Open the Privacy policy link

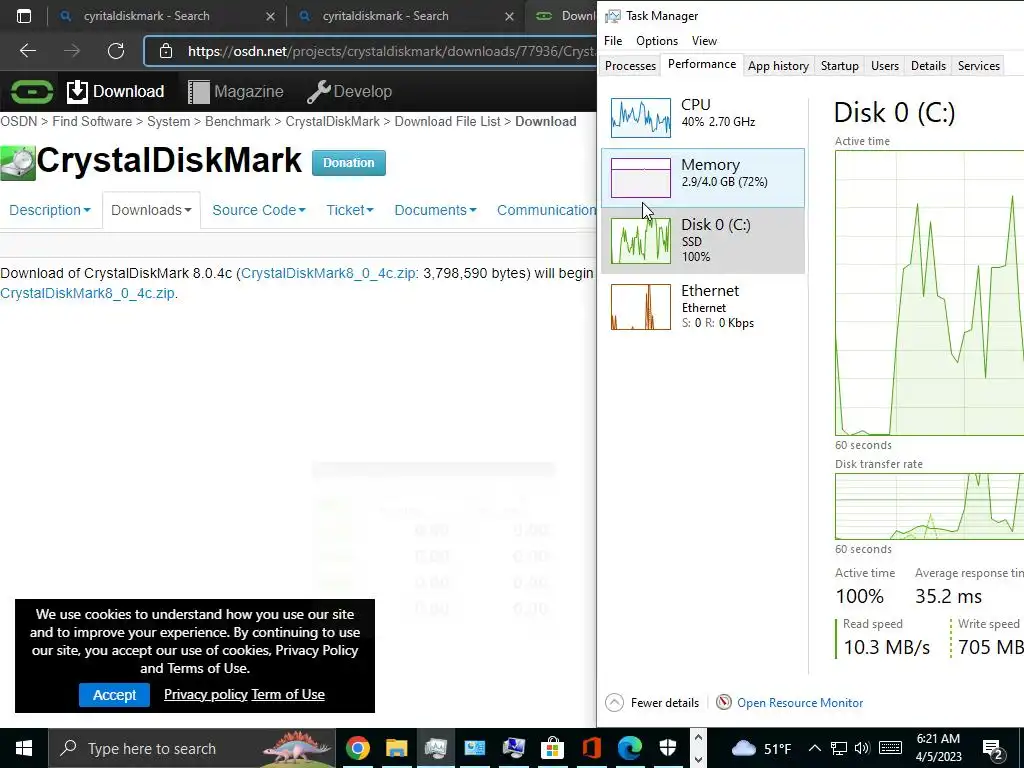pyautogui.click(x=205, y=695)
